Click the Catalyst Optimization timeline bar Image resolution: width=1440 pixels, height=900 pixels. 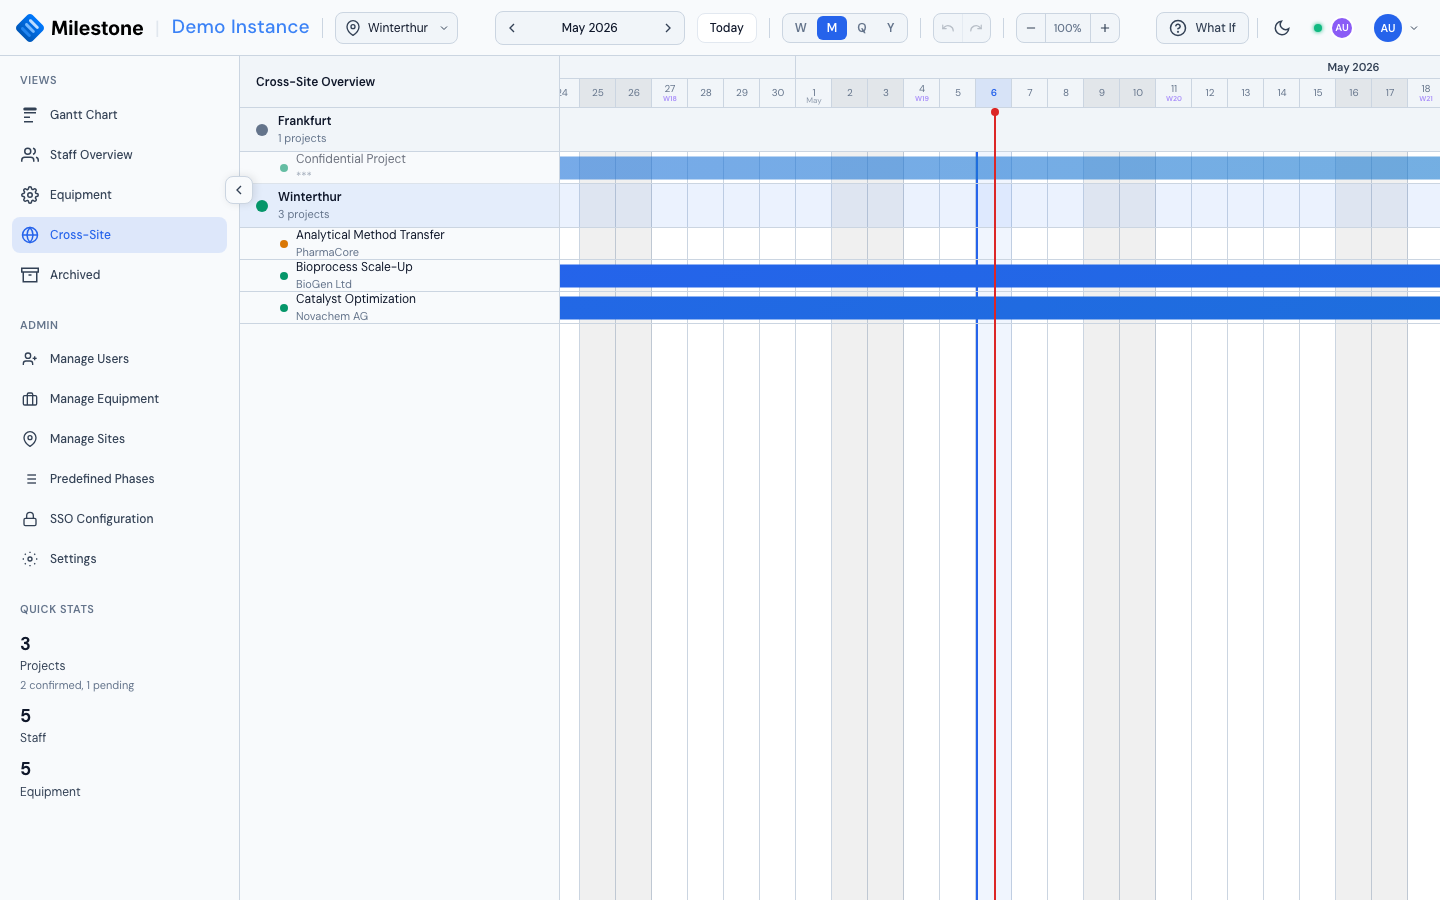[1000, 308]
